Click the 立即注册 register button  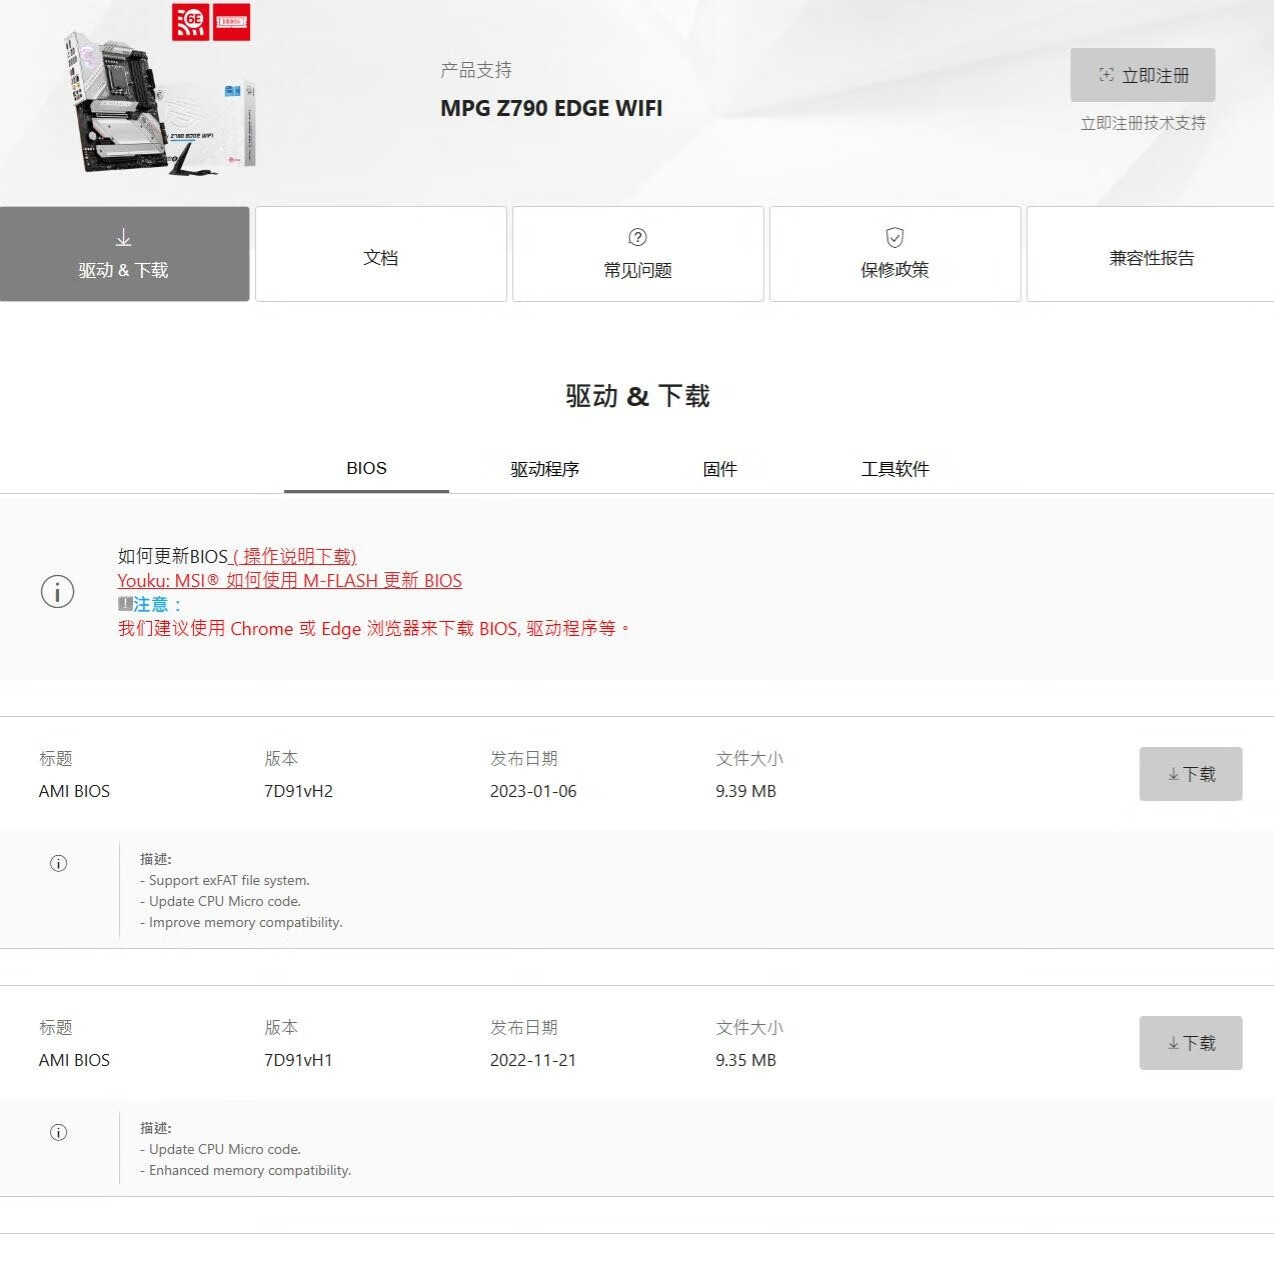coord(1143,75)
